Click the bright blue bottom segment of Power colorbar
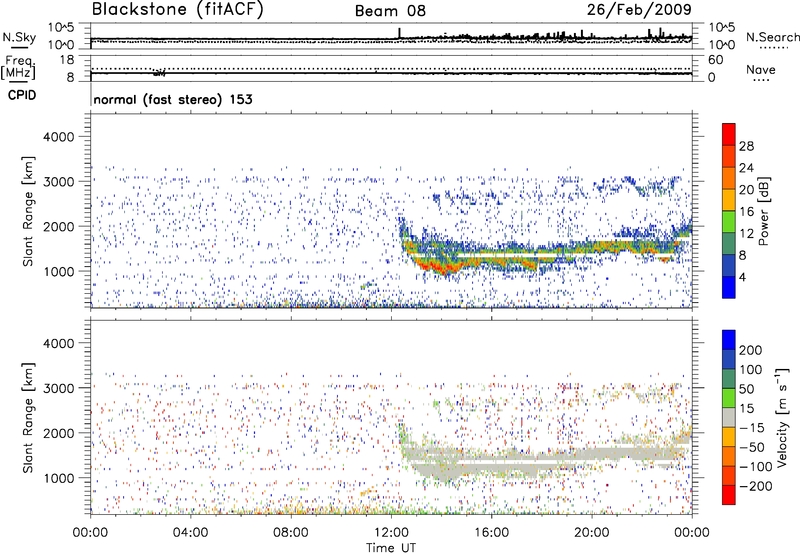The image size is (800, 554). point(729,287)
